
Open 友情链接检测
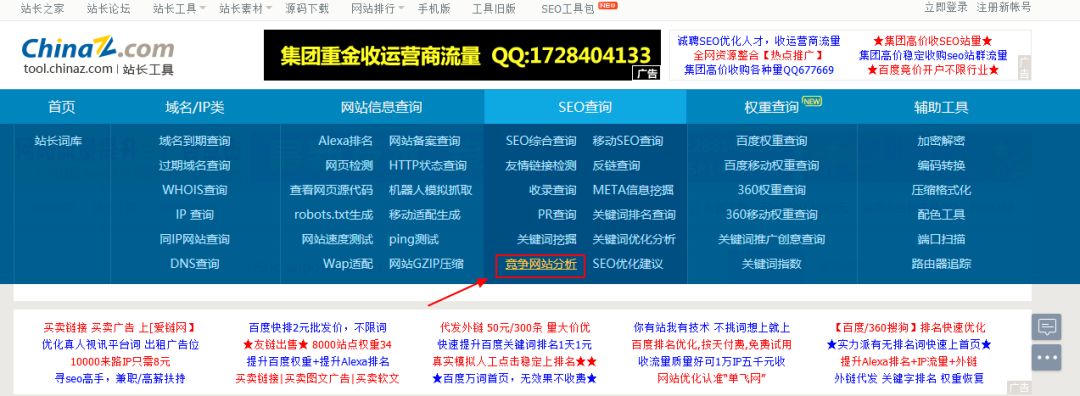click(541, 165)
